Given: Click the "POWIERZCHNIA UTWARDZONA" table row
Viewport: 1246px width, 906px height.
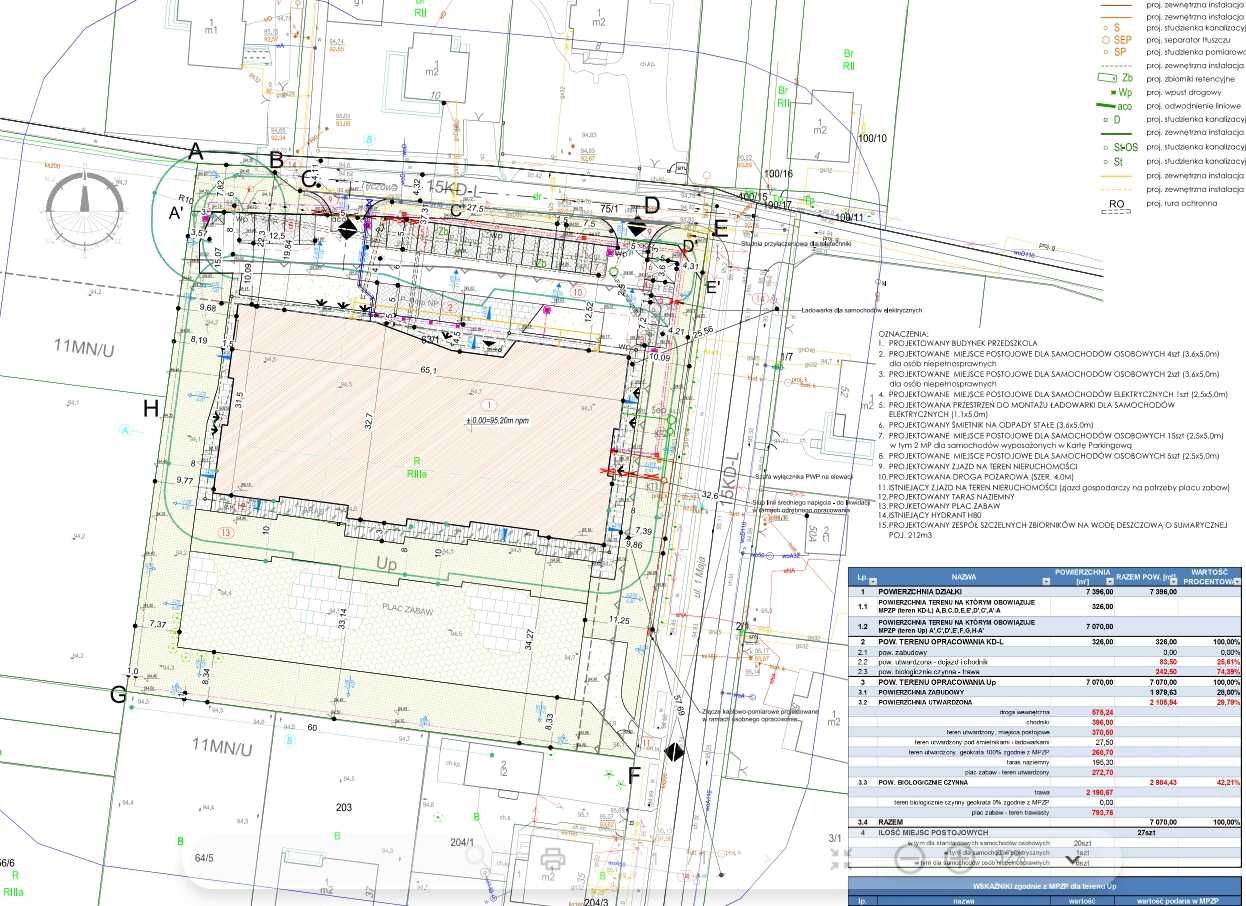Looking at the screenshot, I should point(1046,702).
